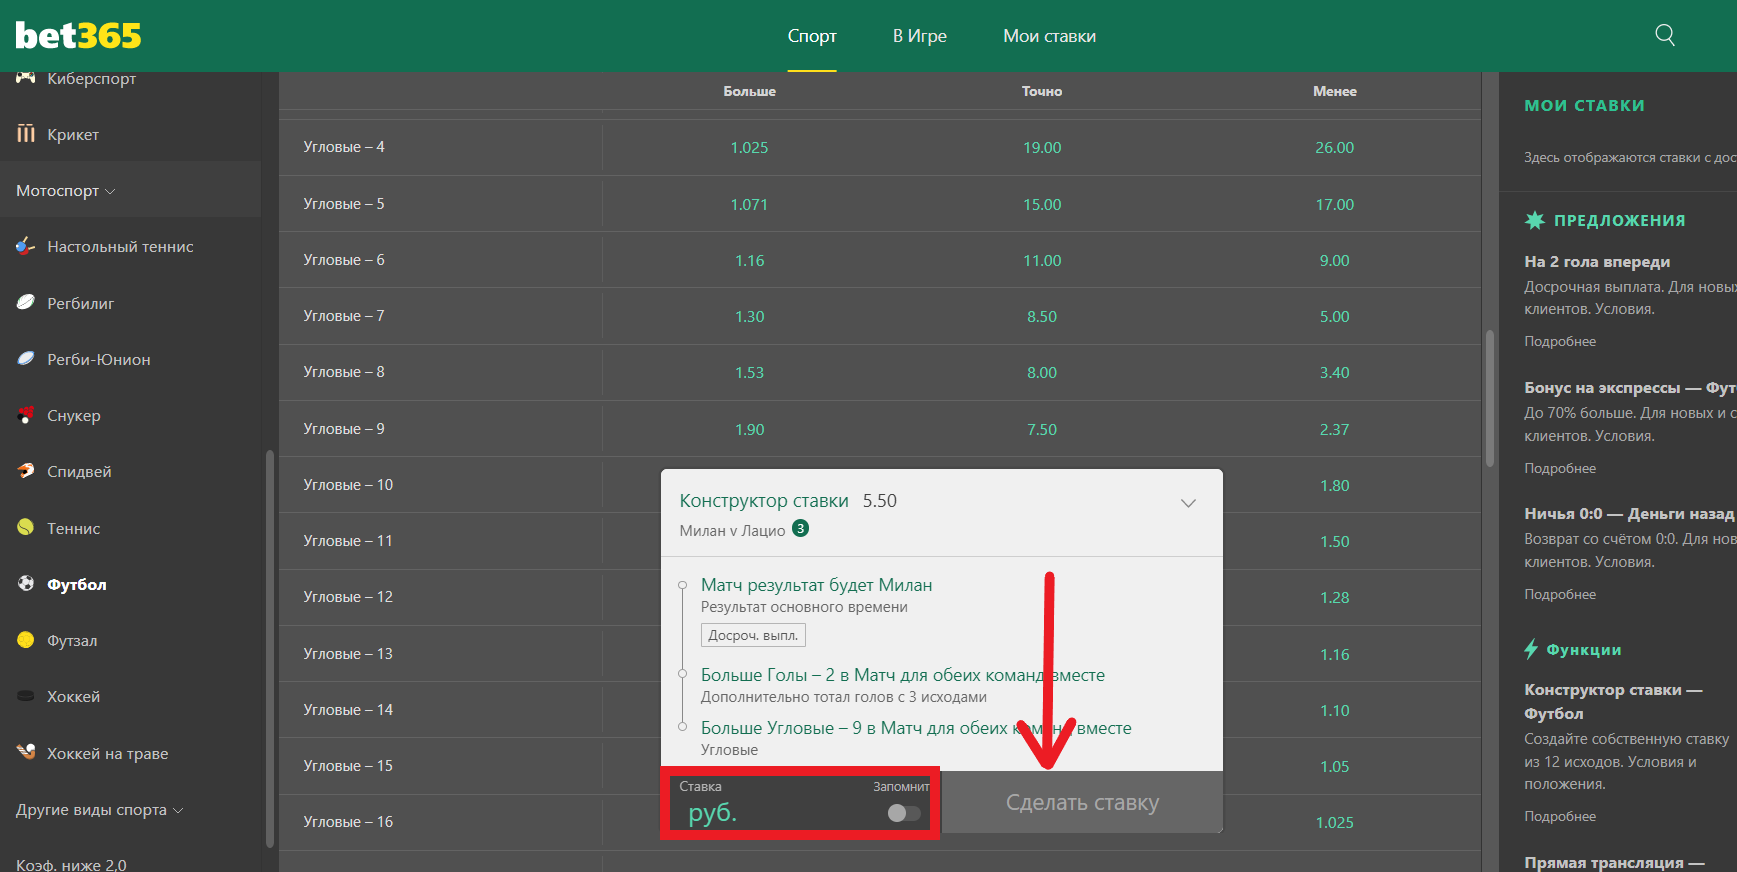Screen dimensions: 1737x872
Task: Select odds 1.071 for Угловые – 5 Больше
Action: coord(749,204)
